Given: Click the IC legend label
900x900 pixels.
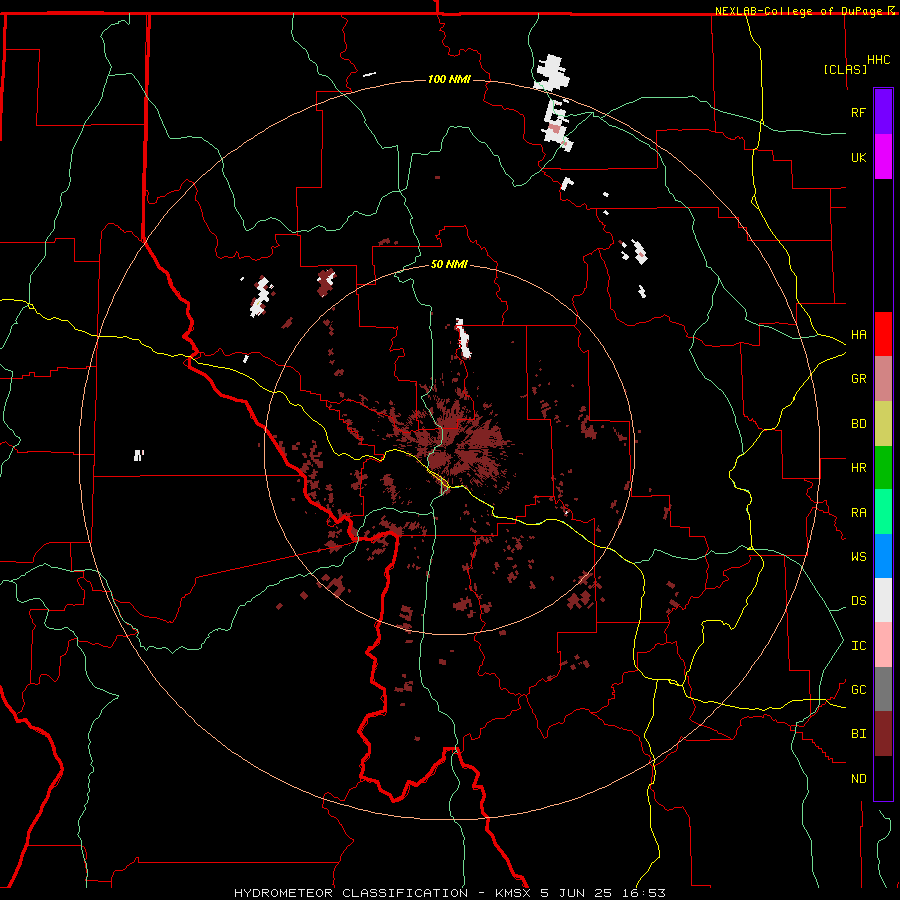Looking at the screenshot, I should (x=858, y=646).
